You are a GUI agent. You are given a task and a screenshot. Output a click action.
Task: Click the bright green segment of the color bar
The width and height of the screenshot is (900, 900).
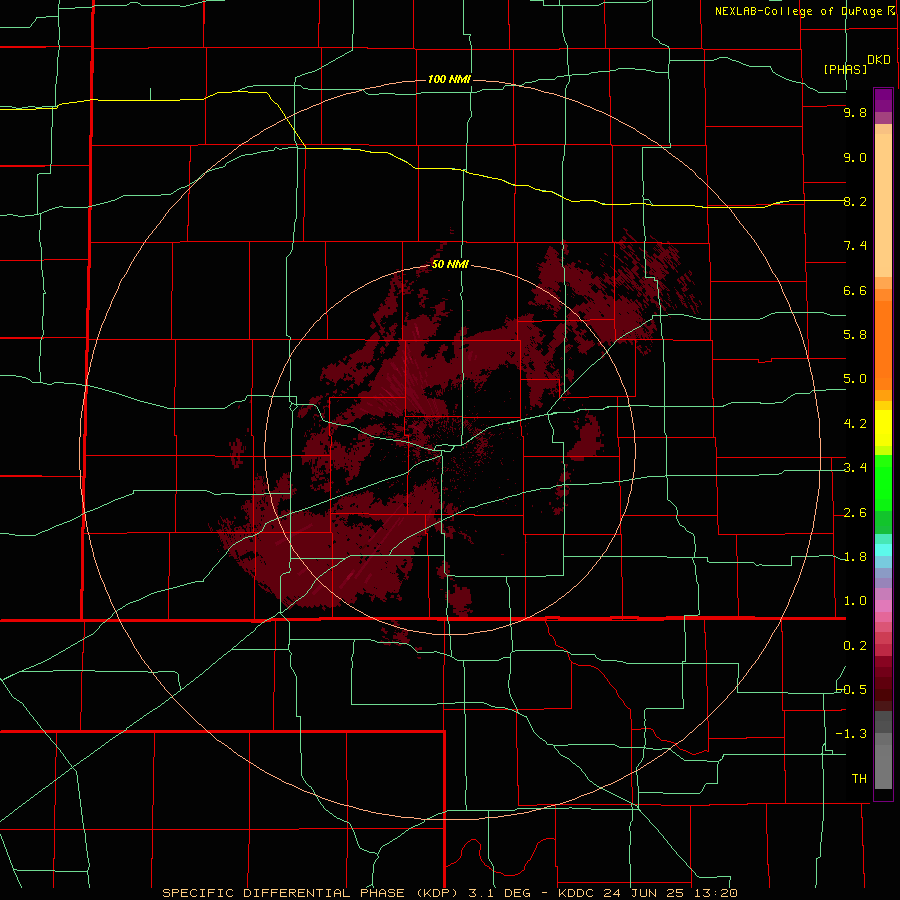(883, 483)
